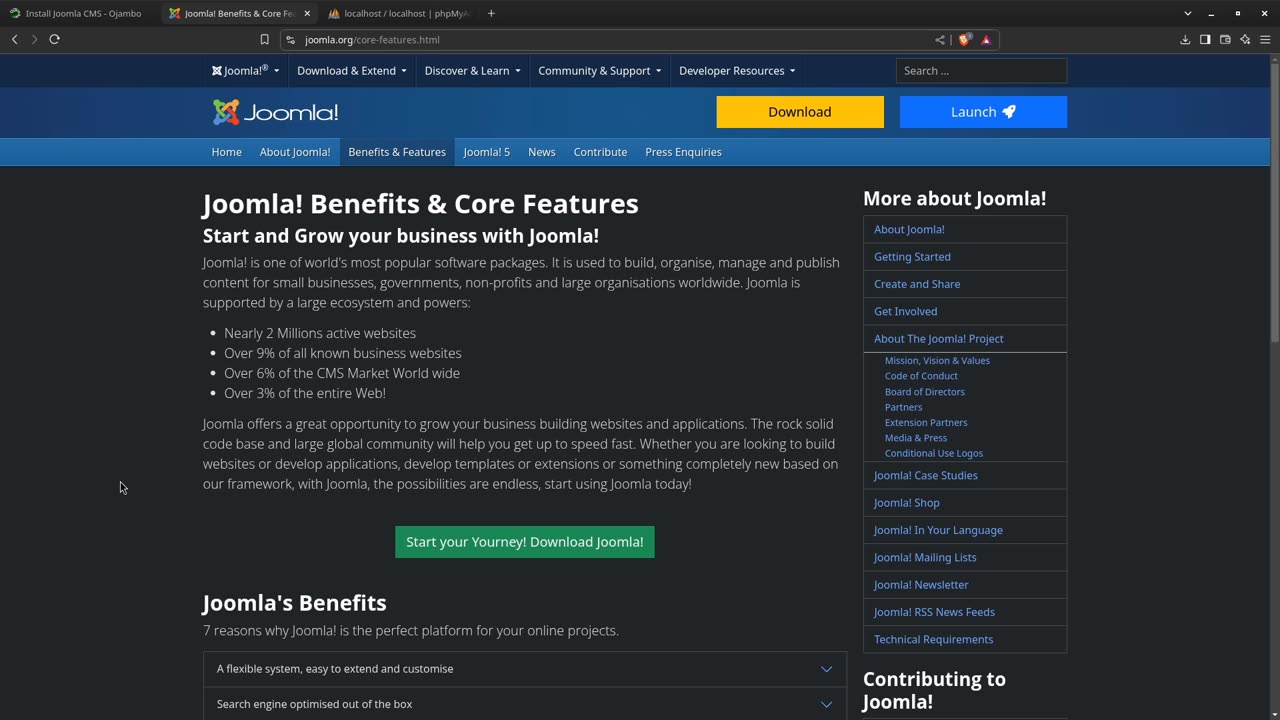The height and width of the screenshot is (720, 1280).
Task: Open the Joomla!® dropdown menu
Action: pyautogui.click(x=245, y=71)
